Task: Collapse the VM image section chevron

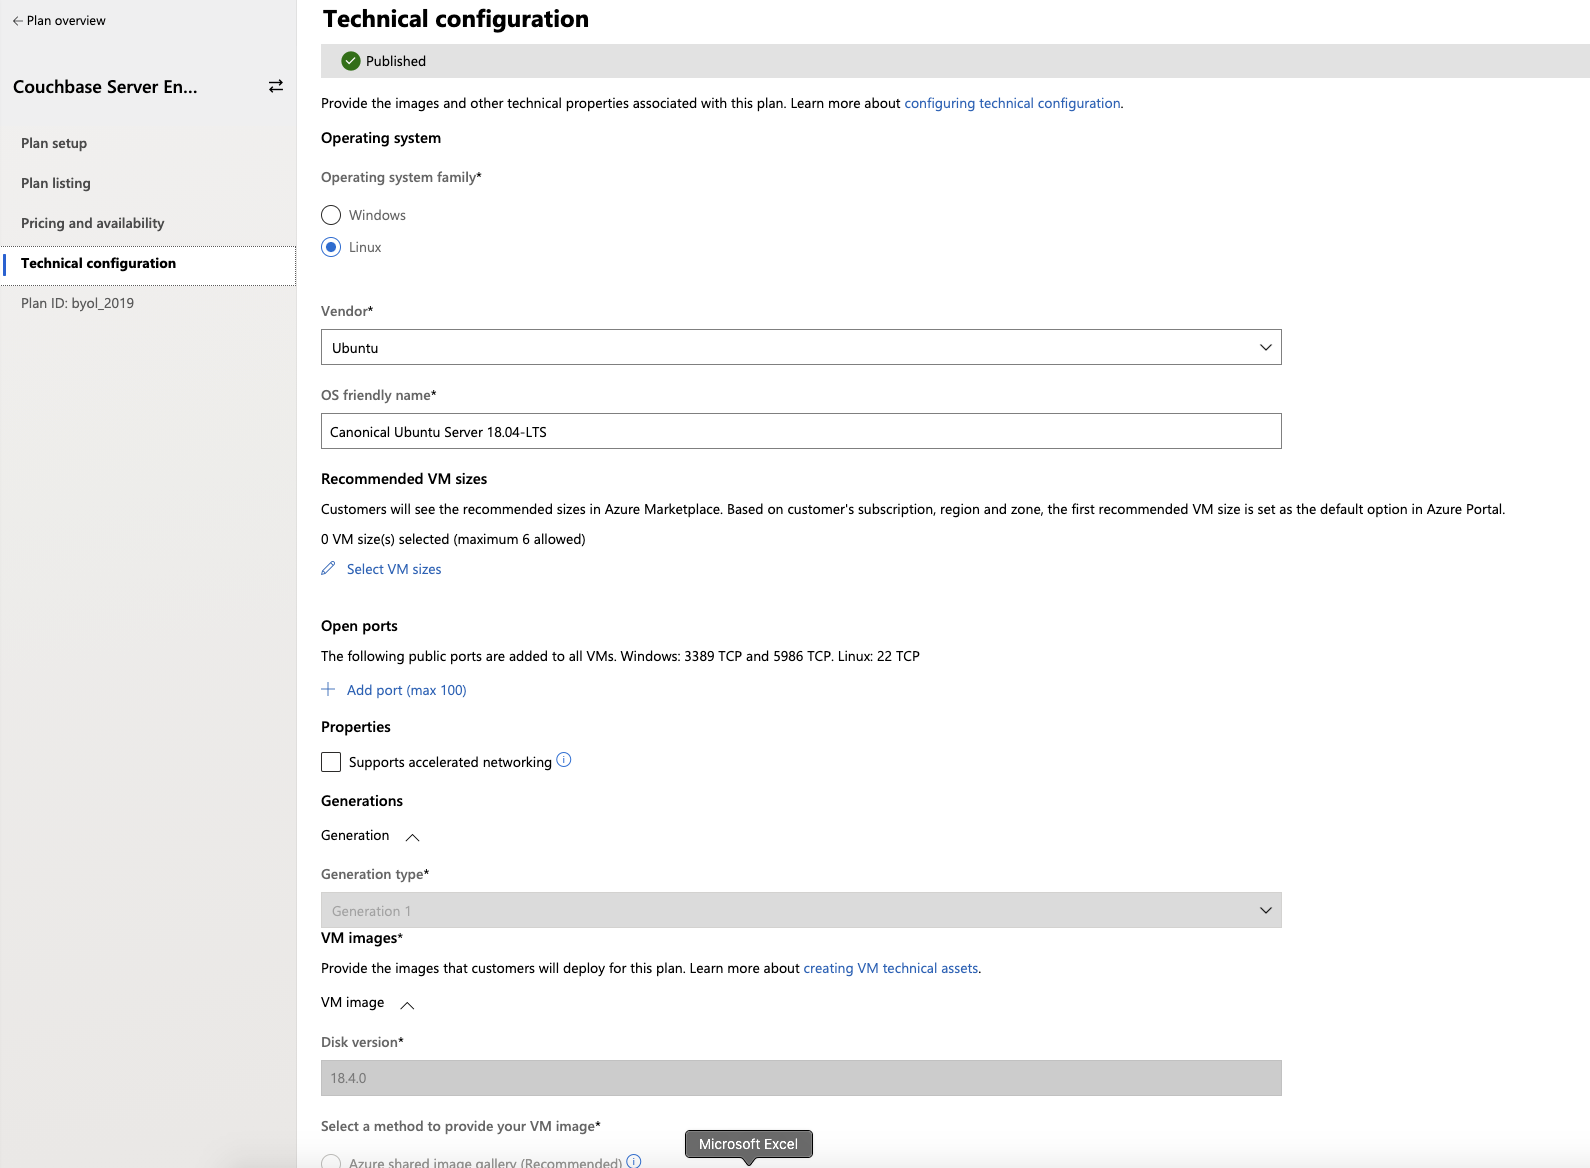Action: (407, 1005)
